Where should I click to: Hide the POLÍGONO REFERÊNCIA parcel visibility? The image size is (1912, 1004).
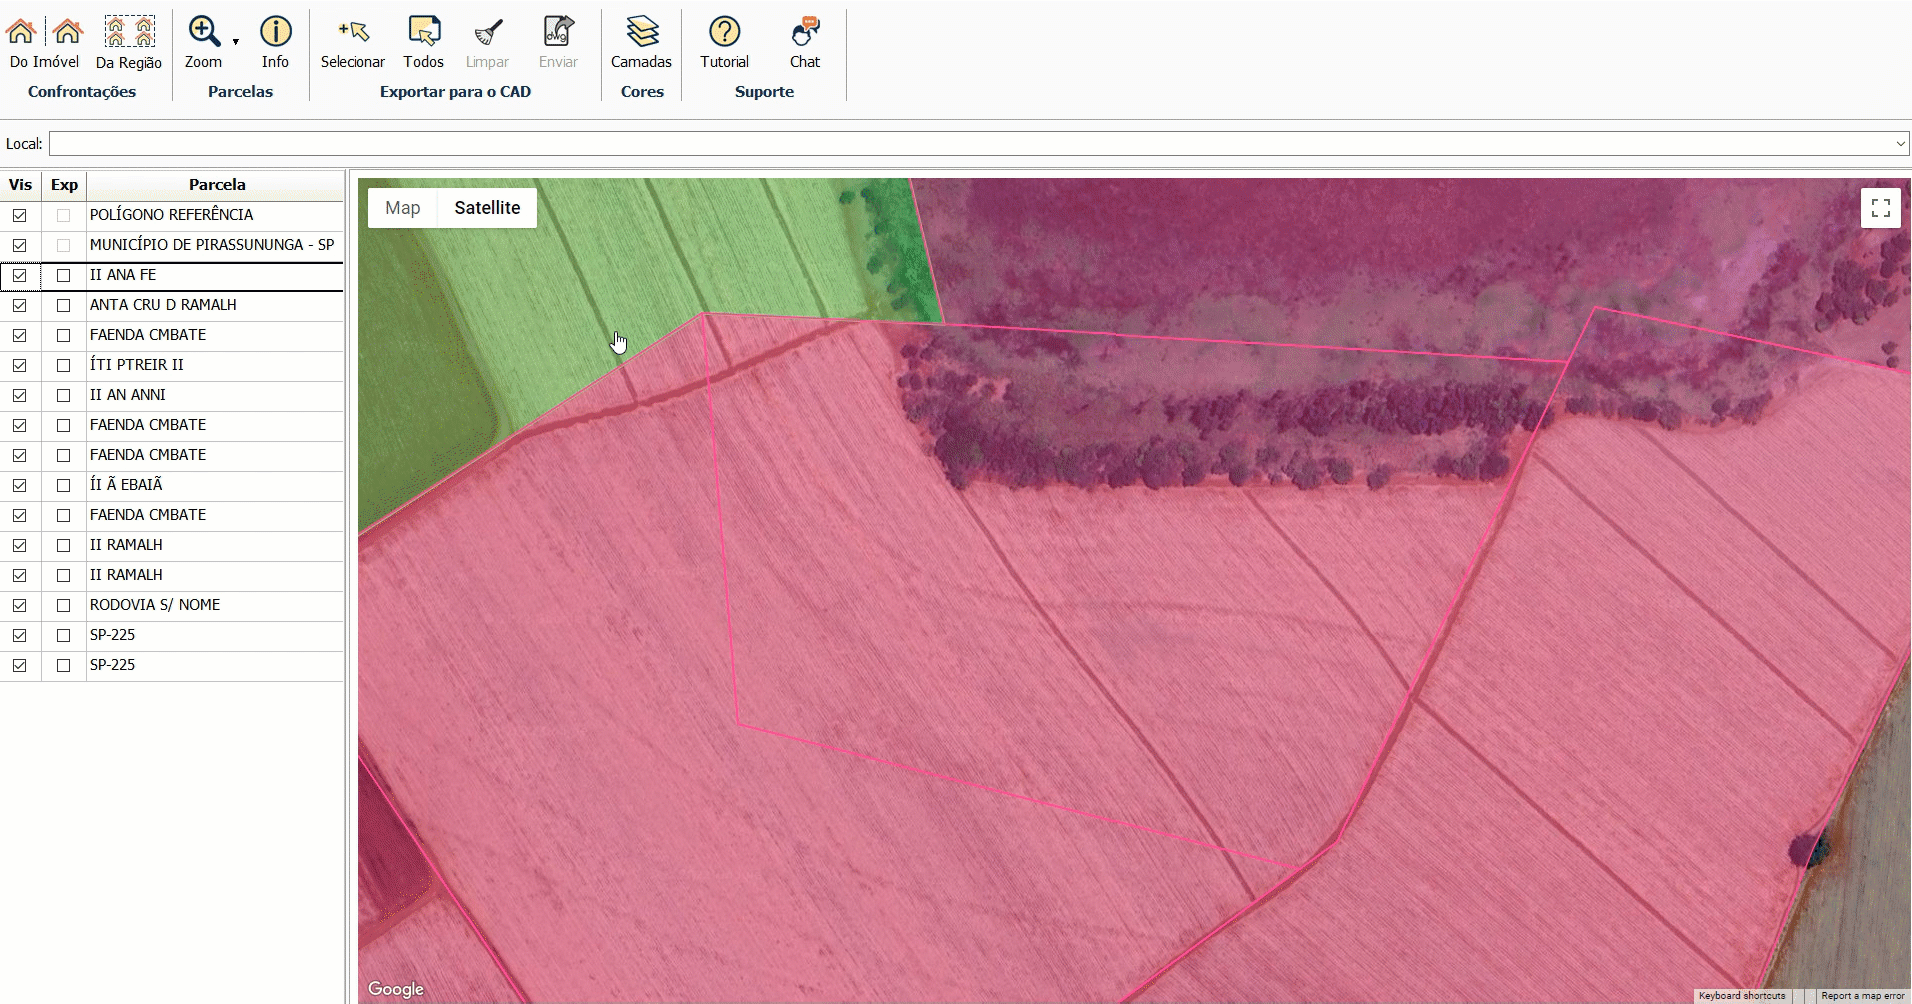[x=20, y=215]
